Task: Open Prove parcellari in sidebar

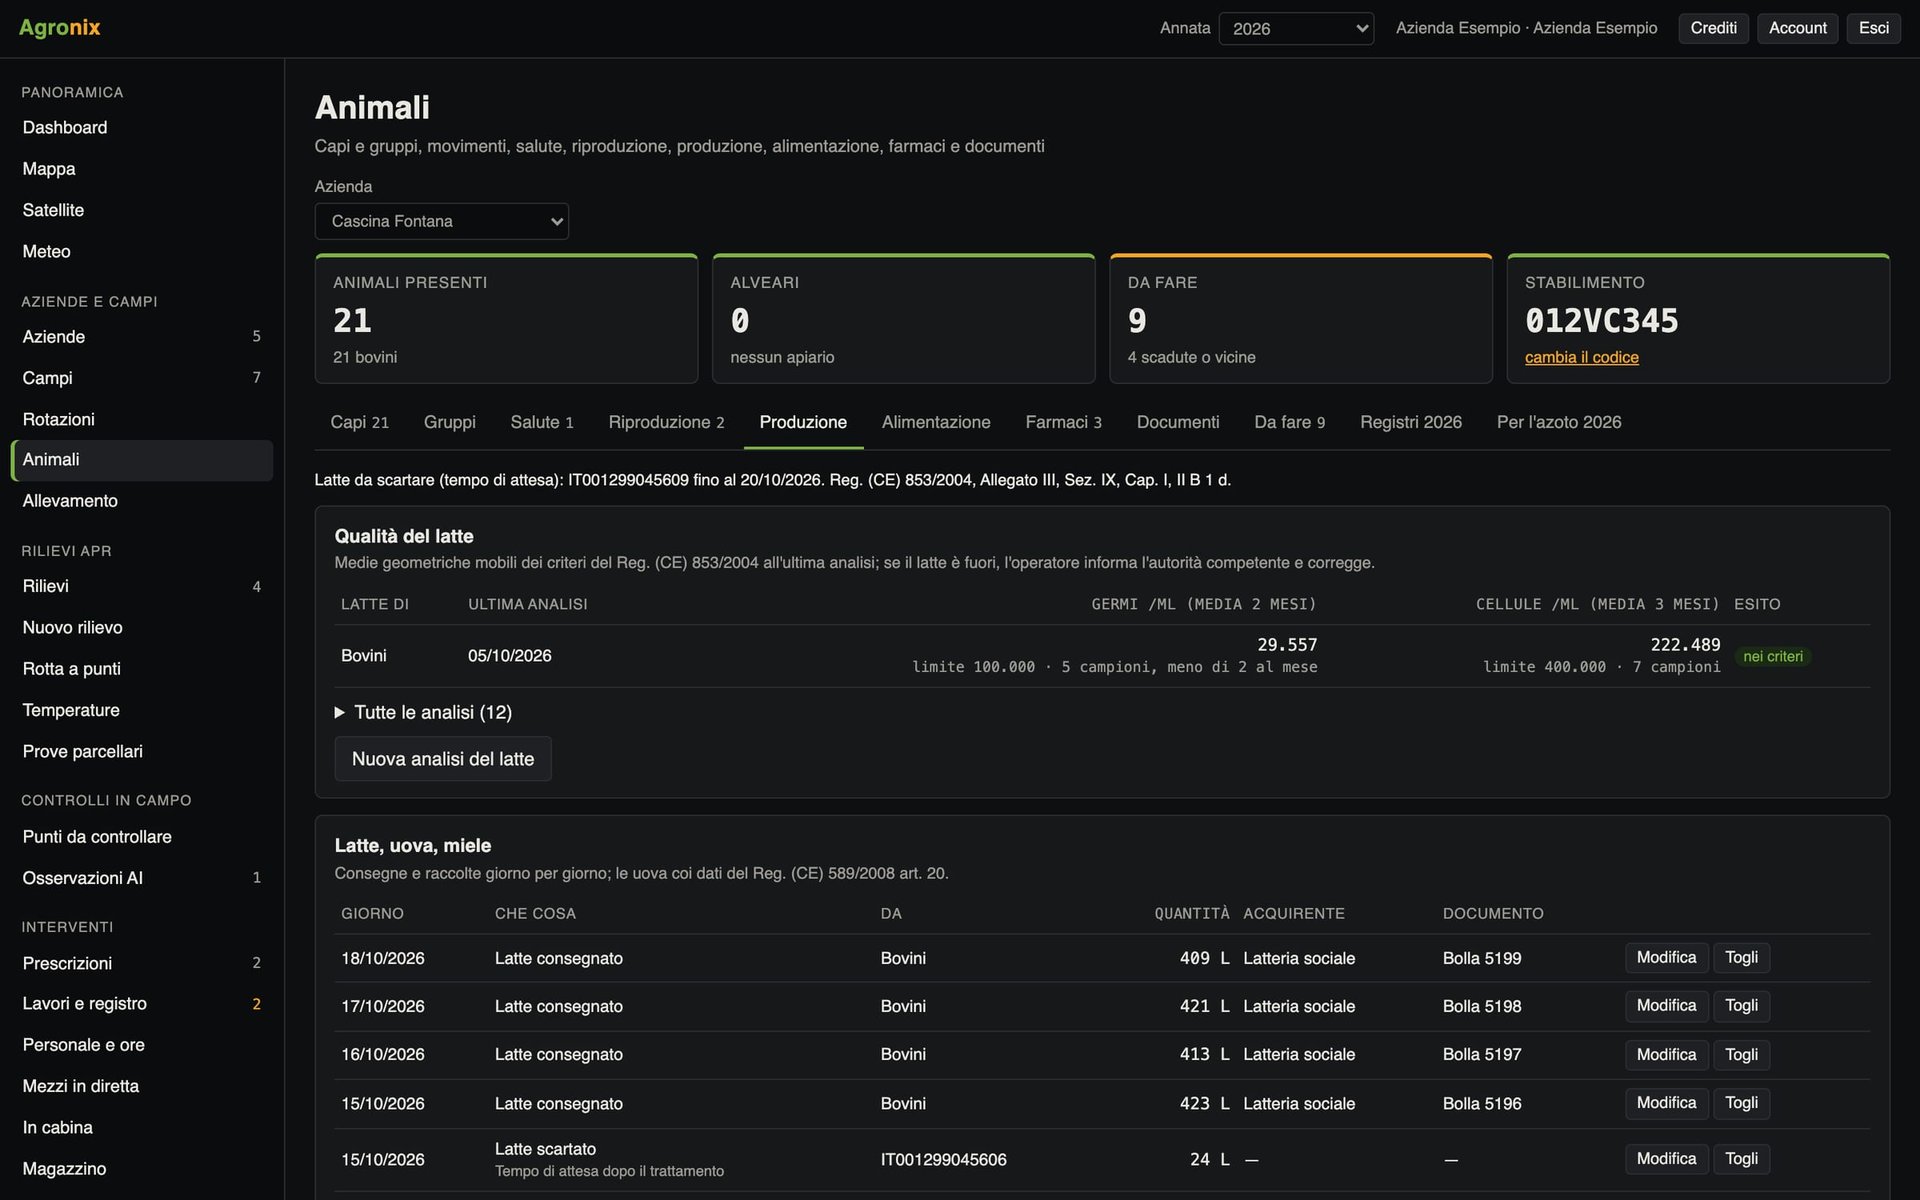Action: point(141,751)
